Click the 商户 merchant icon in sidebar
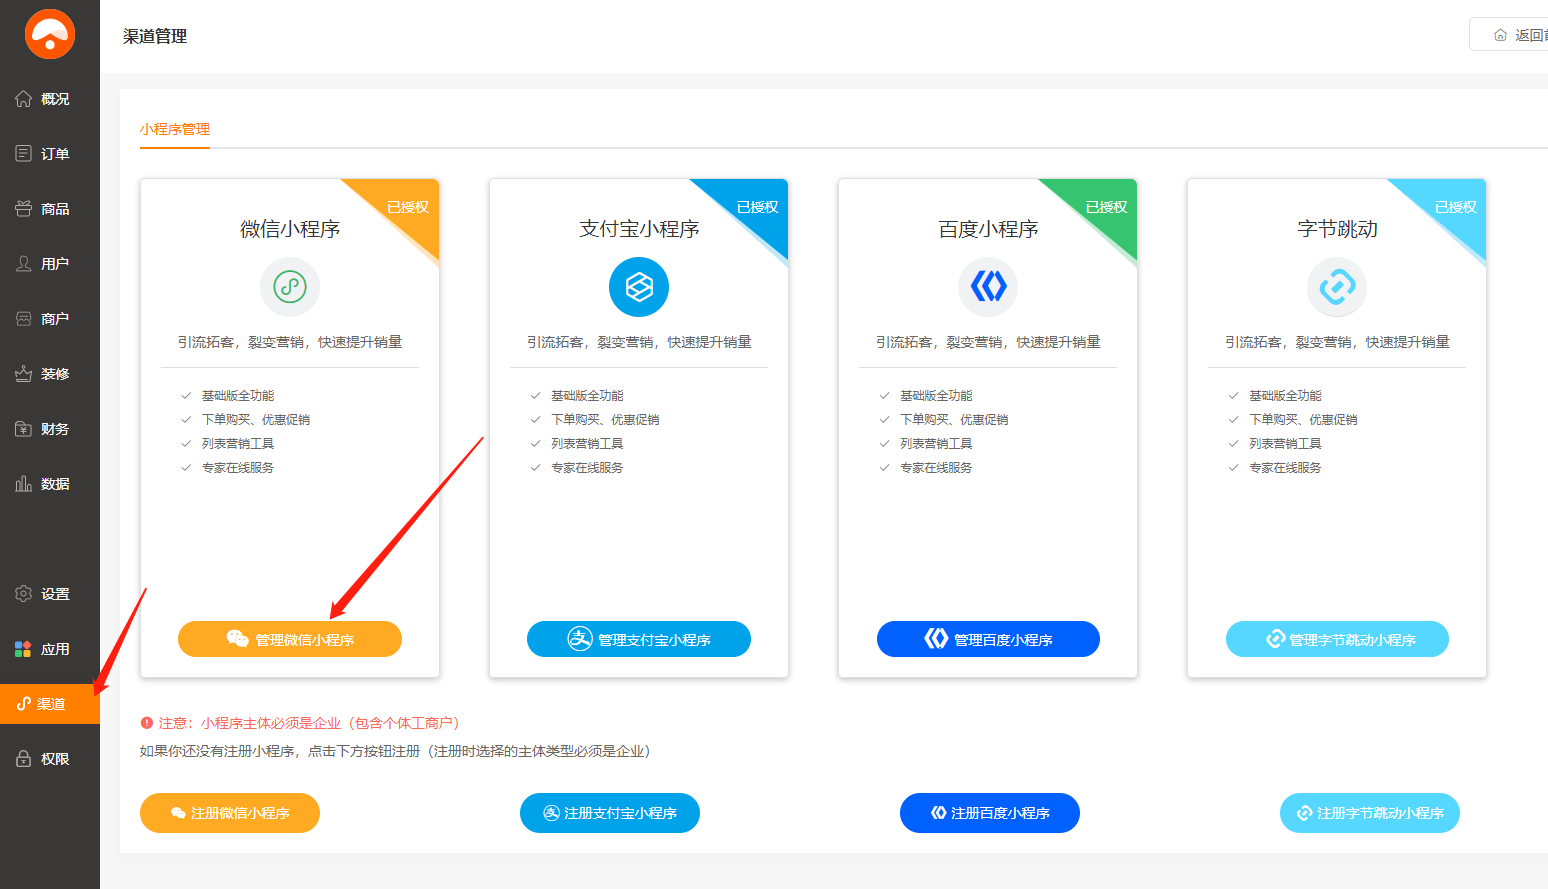 coord(23,319)
